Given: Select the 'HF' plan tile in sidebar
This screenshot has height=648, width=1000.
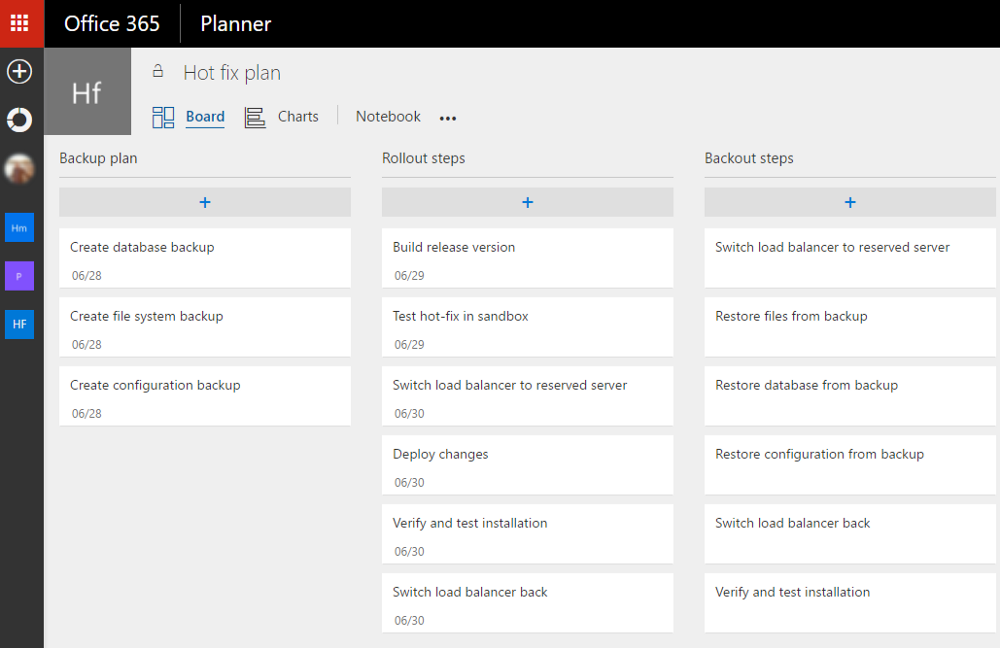Looking at the screenshot, I should pos(20,324).
